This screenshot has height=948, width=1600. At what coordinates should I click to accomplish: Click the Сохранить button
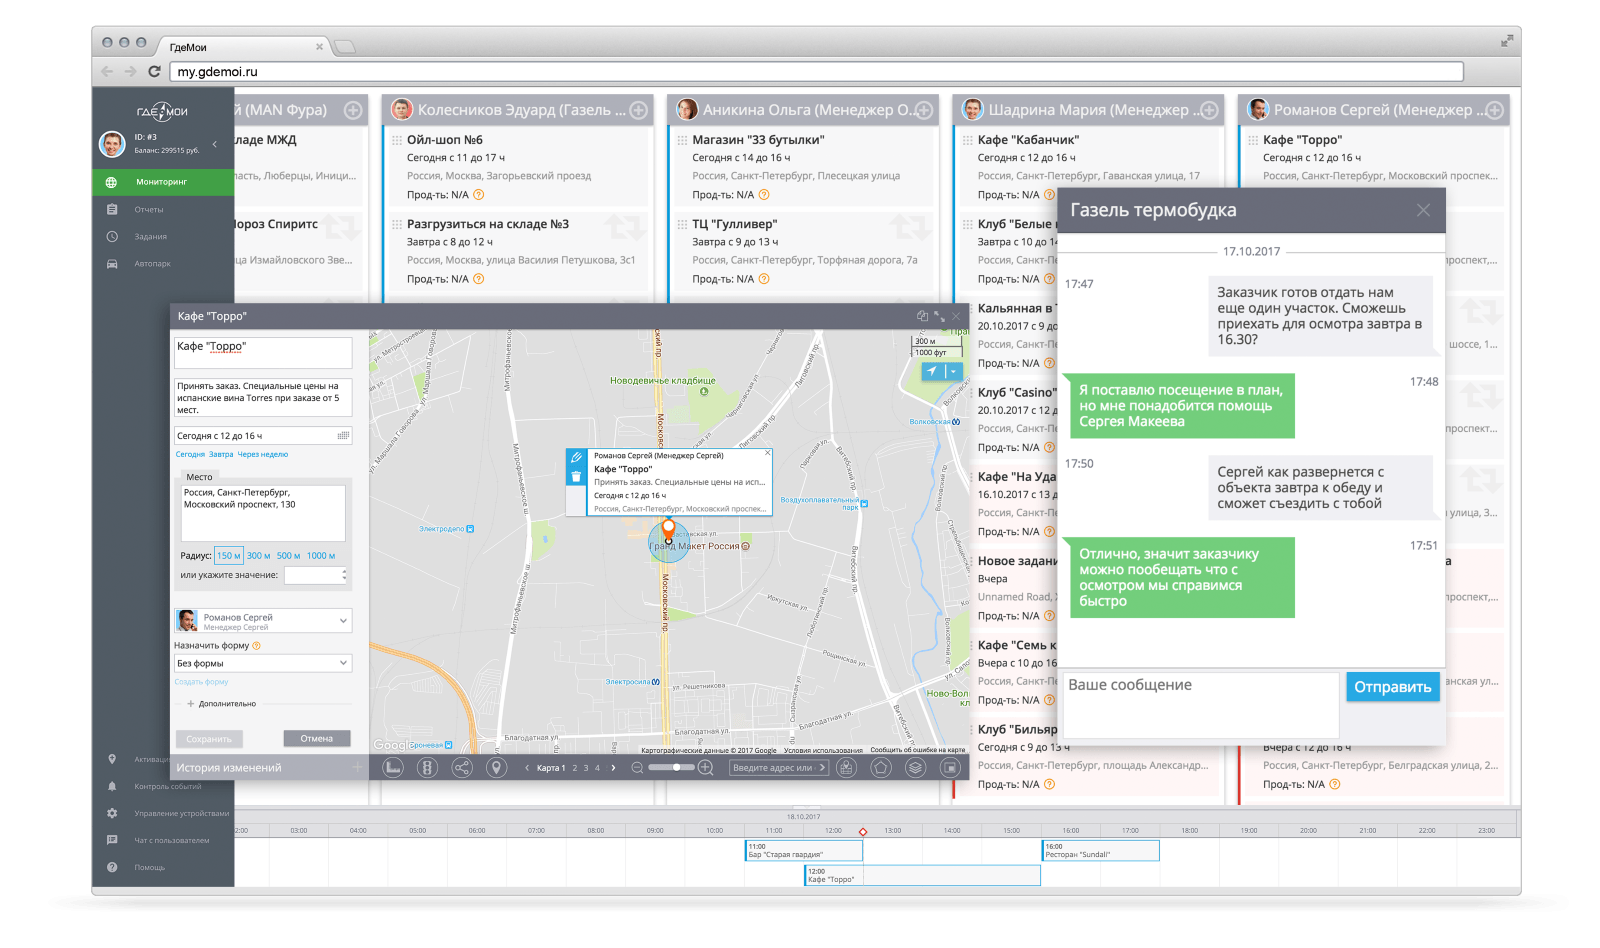209,739
